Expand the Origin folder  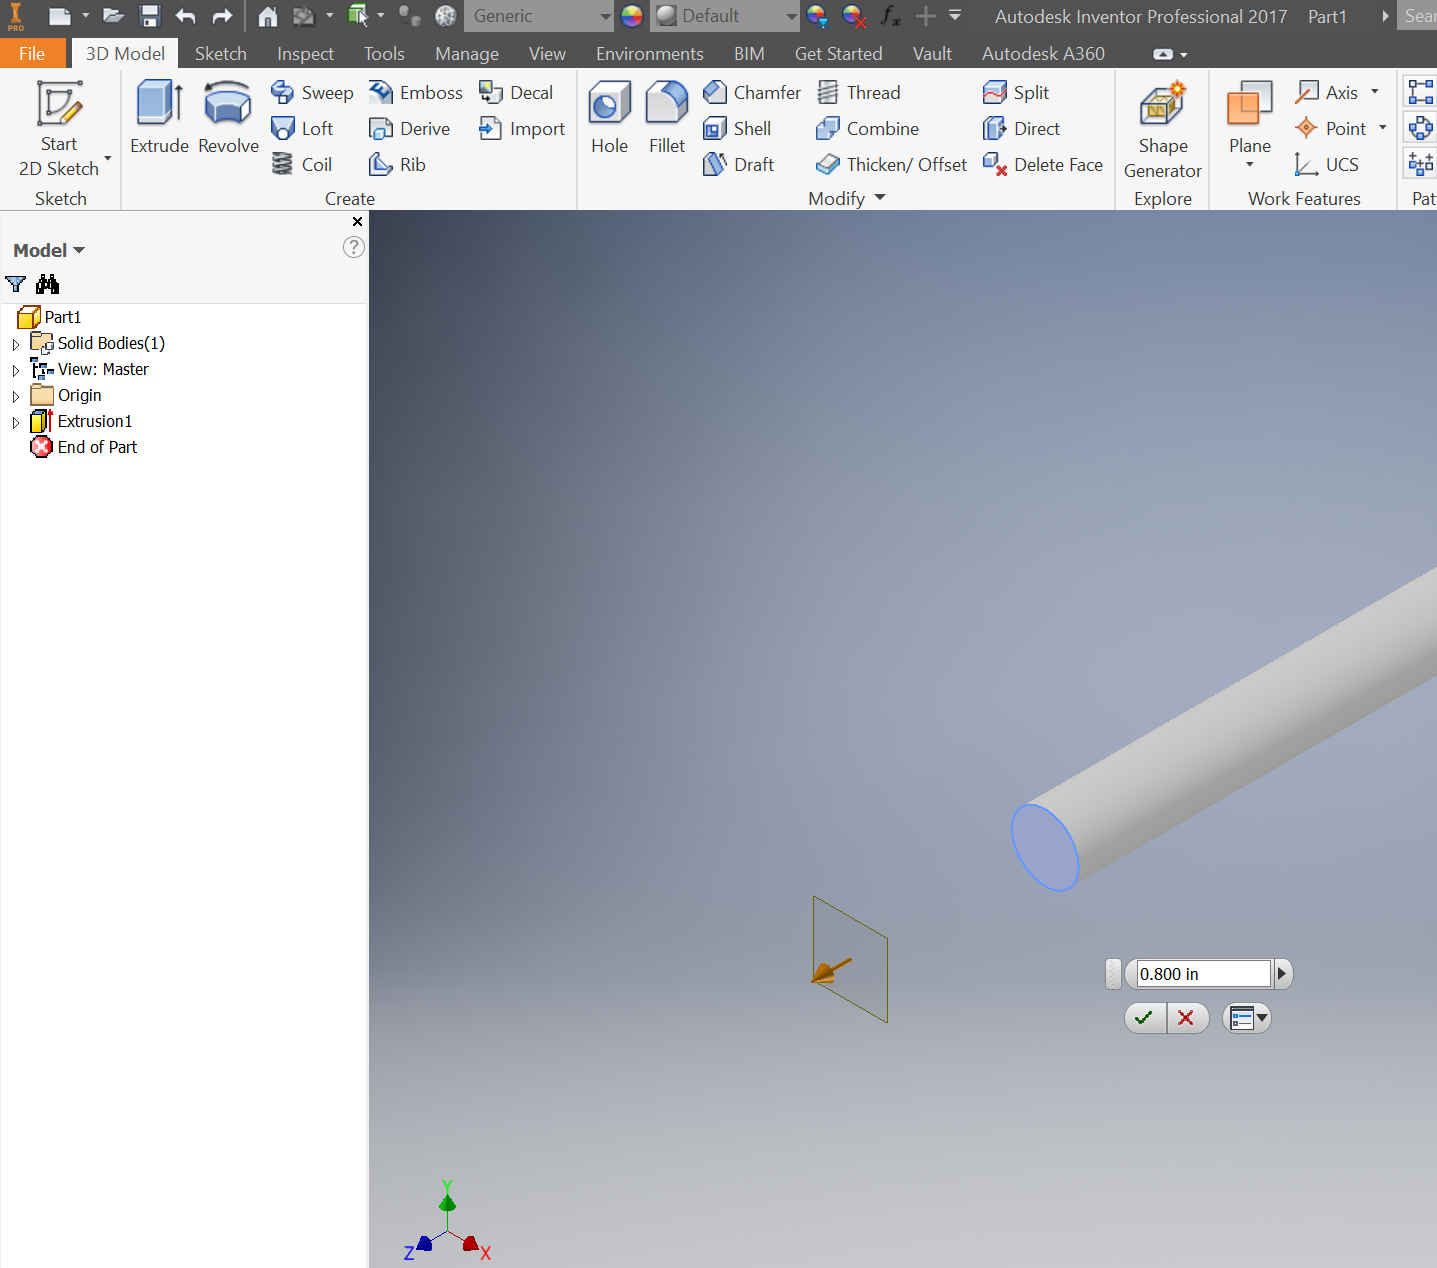(15, 396)
